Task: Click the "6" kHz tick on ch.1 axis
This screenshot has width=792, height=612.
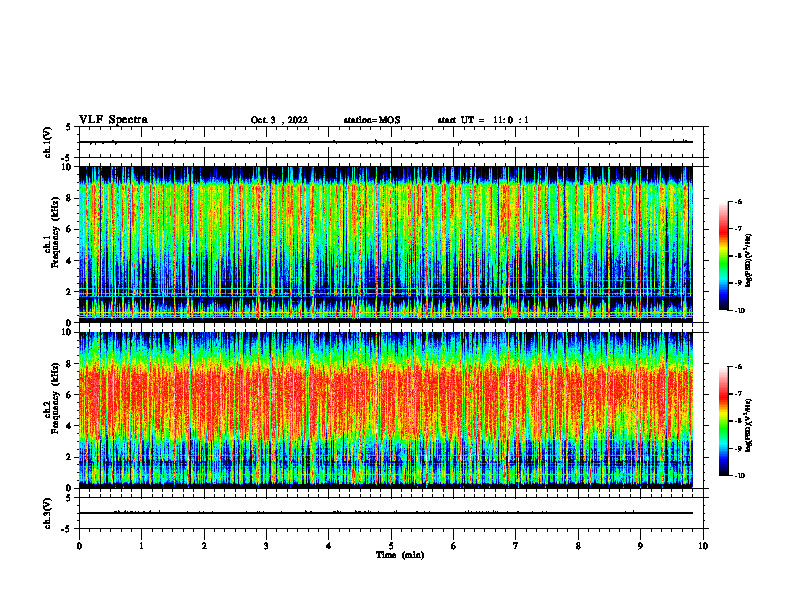Action: pos(70,229)
